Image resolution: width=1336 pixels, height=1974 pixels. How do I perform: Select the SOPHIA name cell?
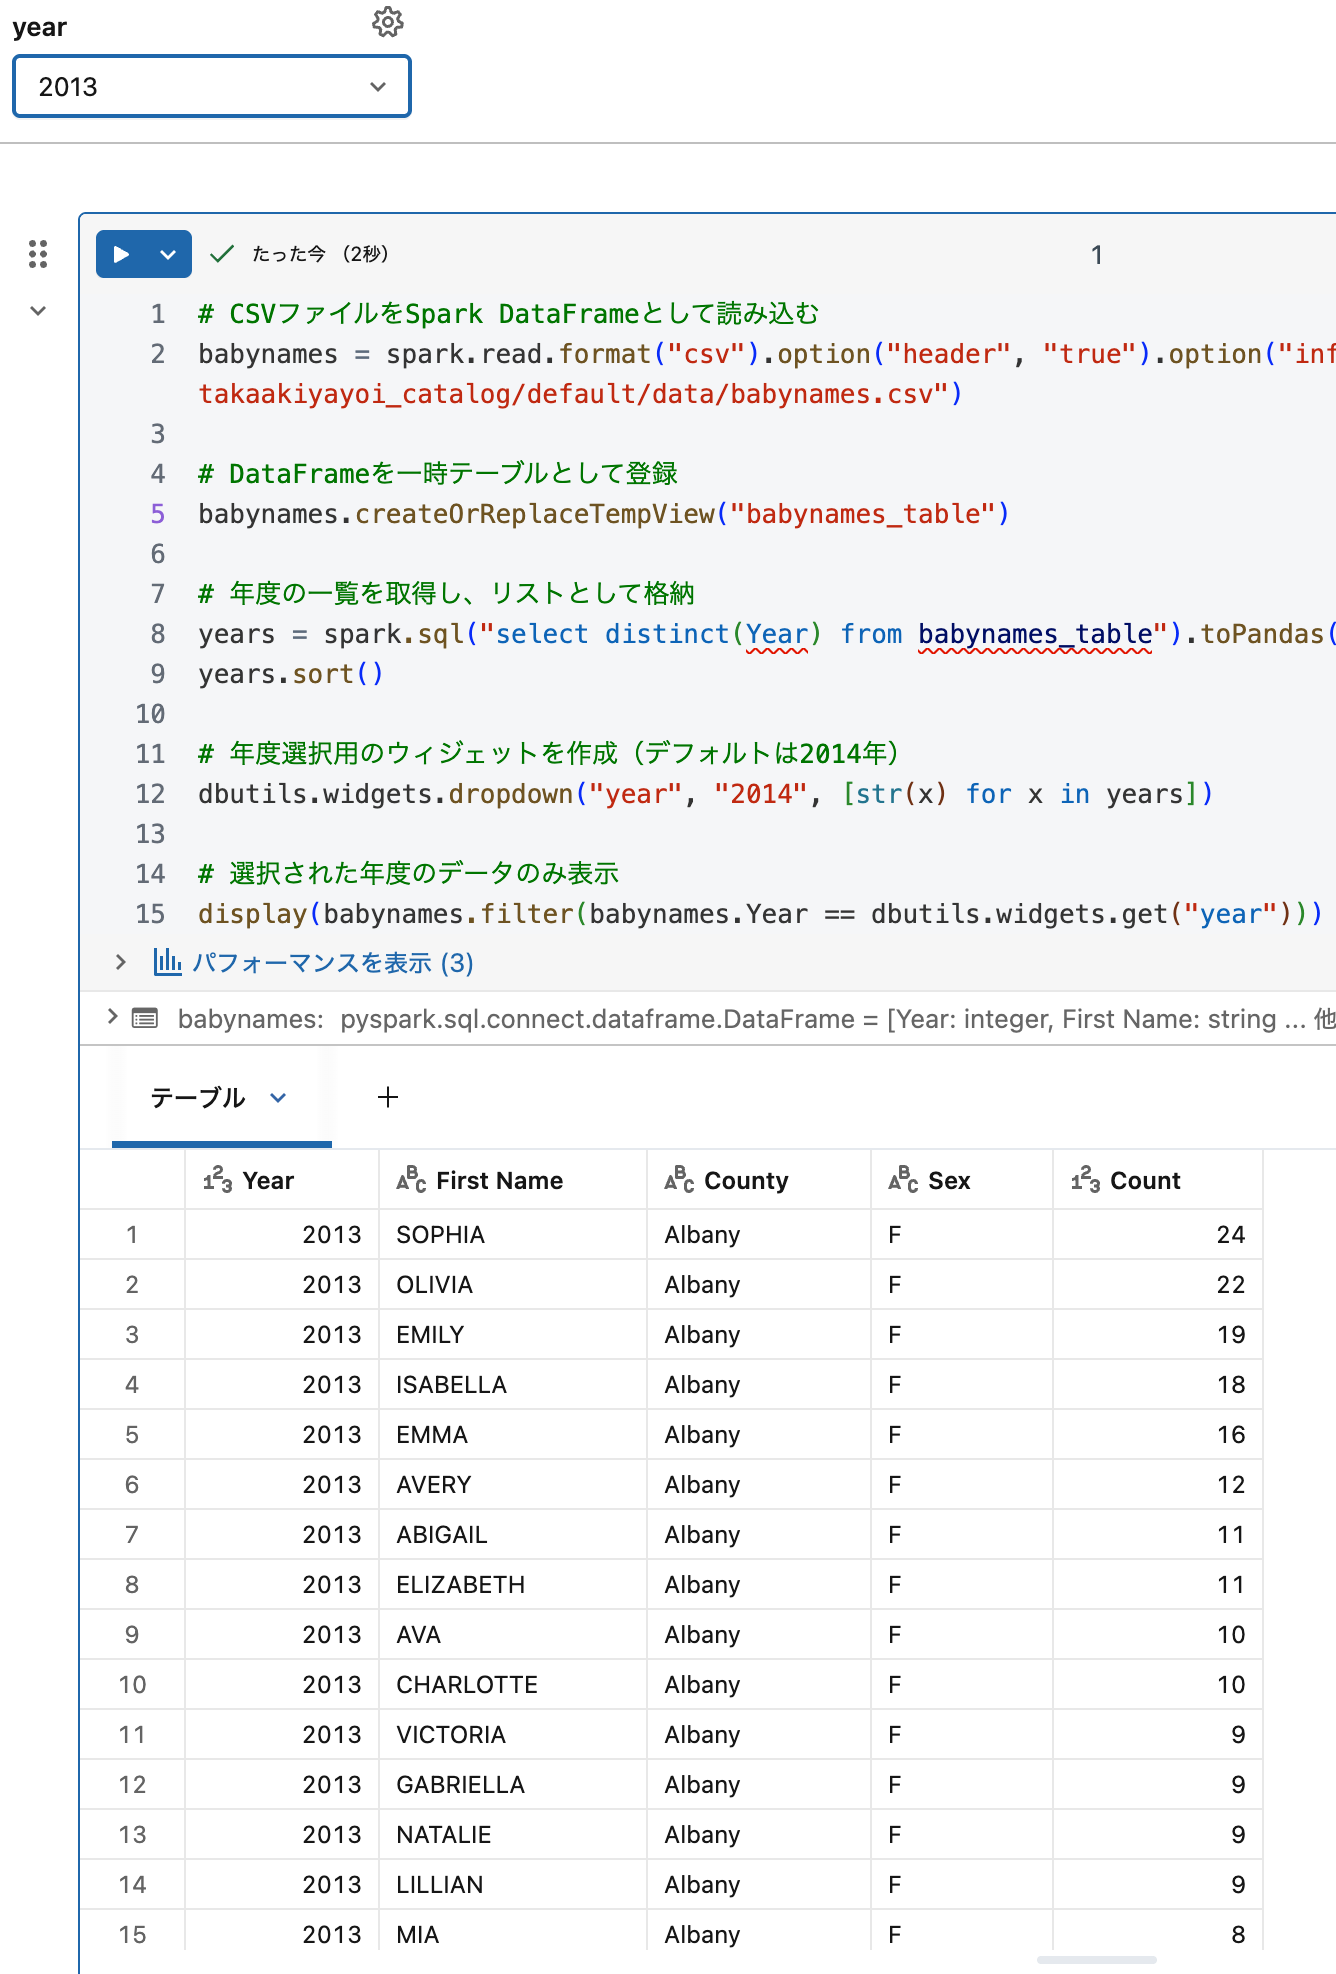pyautogui.click(x=513, y=1235)
